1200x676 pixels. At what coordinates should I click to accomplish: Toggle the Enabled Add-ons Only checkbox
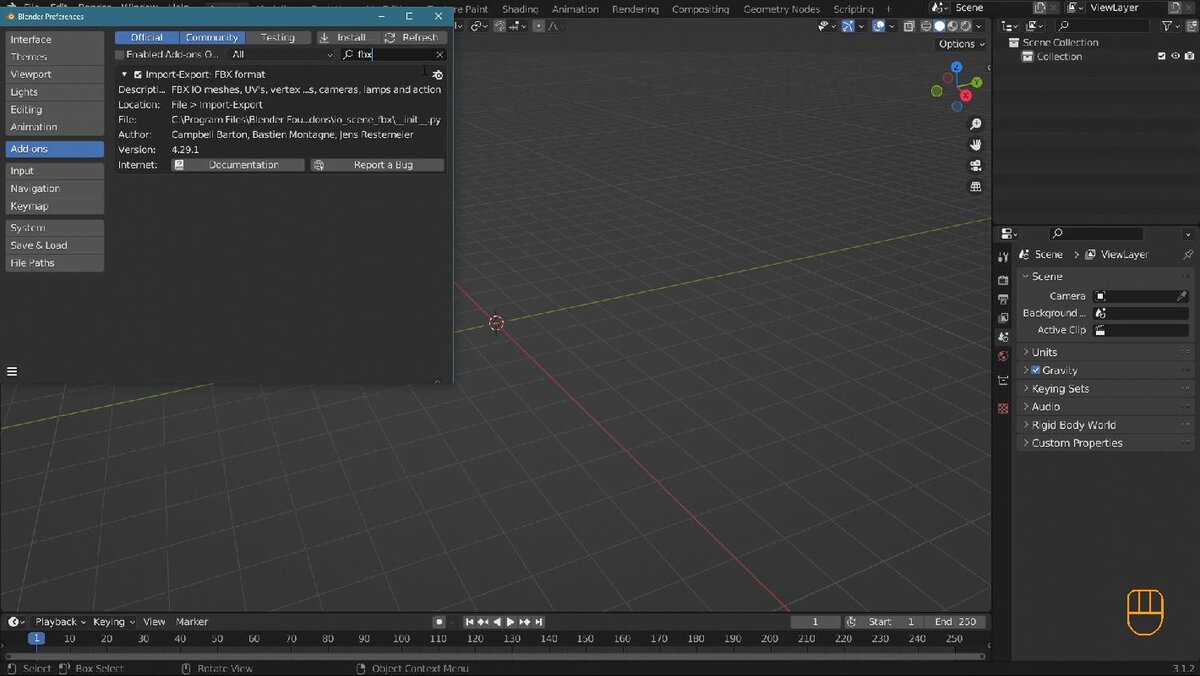(120, 54)
